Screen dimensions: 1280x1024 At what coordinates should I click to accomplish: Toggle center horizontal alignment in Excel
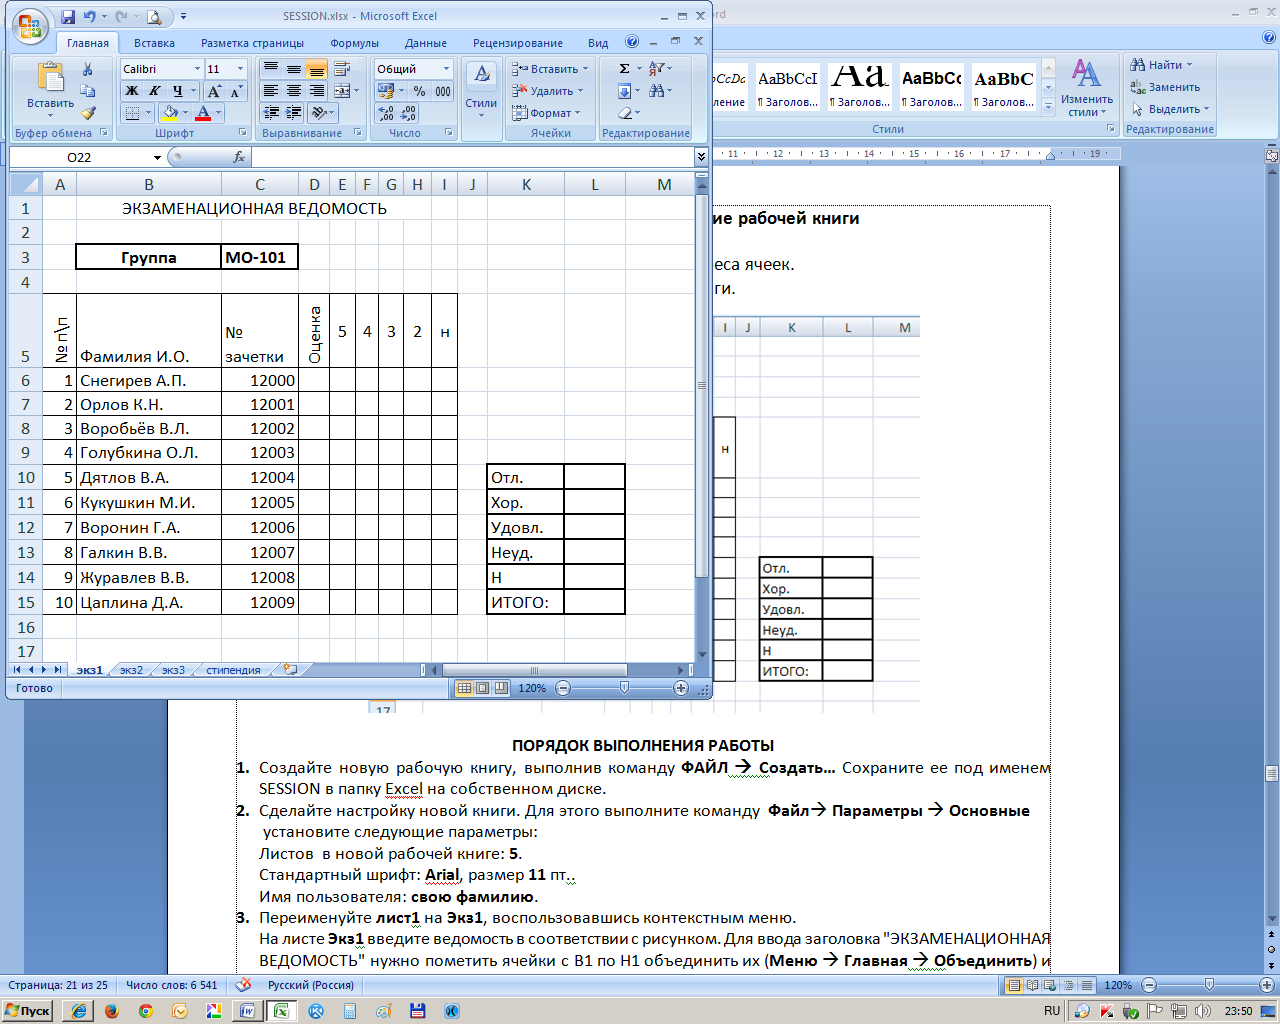pyautogui.click(x=294, y=91)
